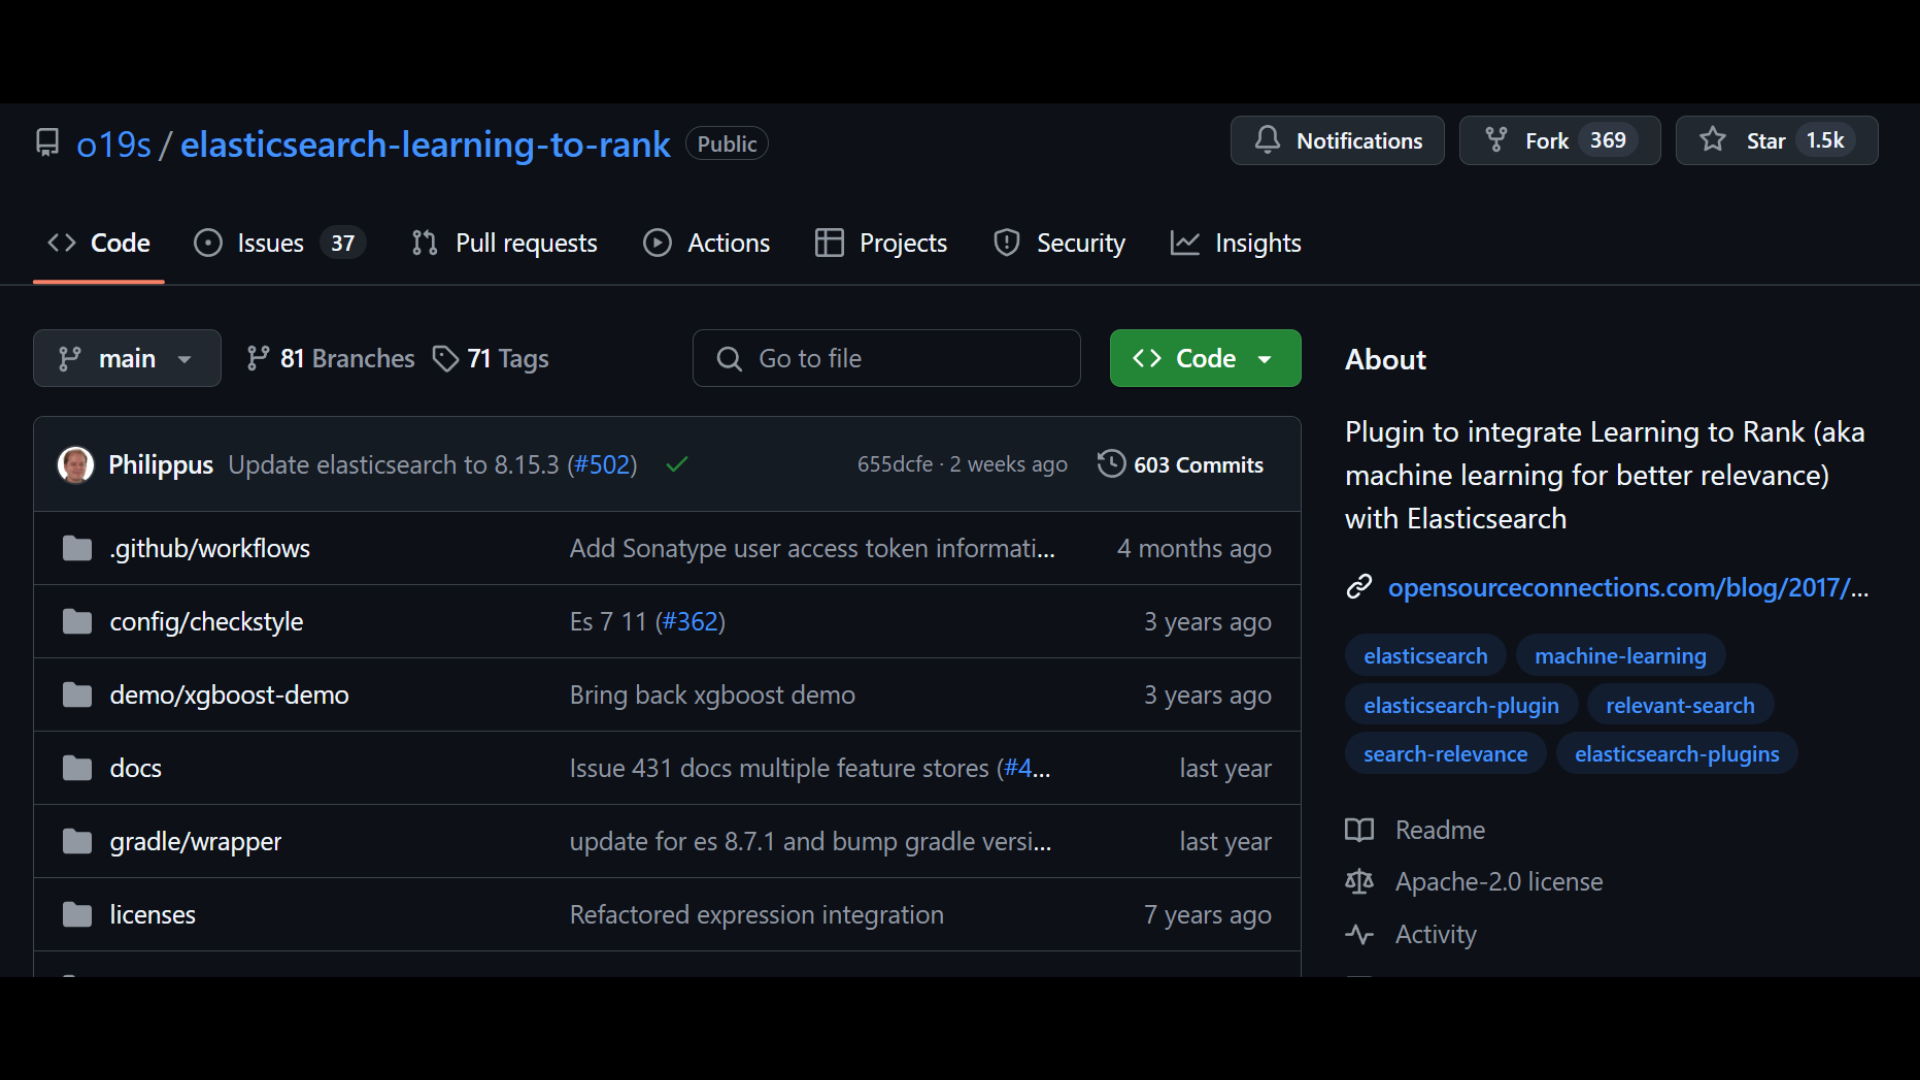Open 'Bring back xgboost demo' commit message

(x=712, y=695)
